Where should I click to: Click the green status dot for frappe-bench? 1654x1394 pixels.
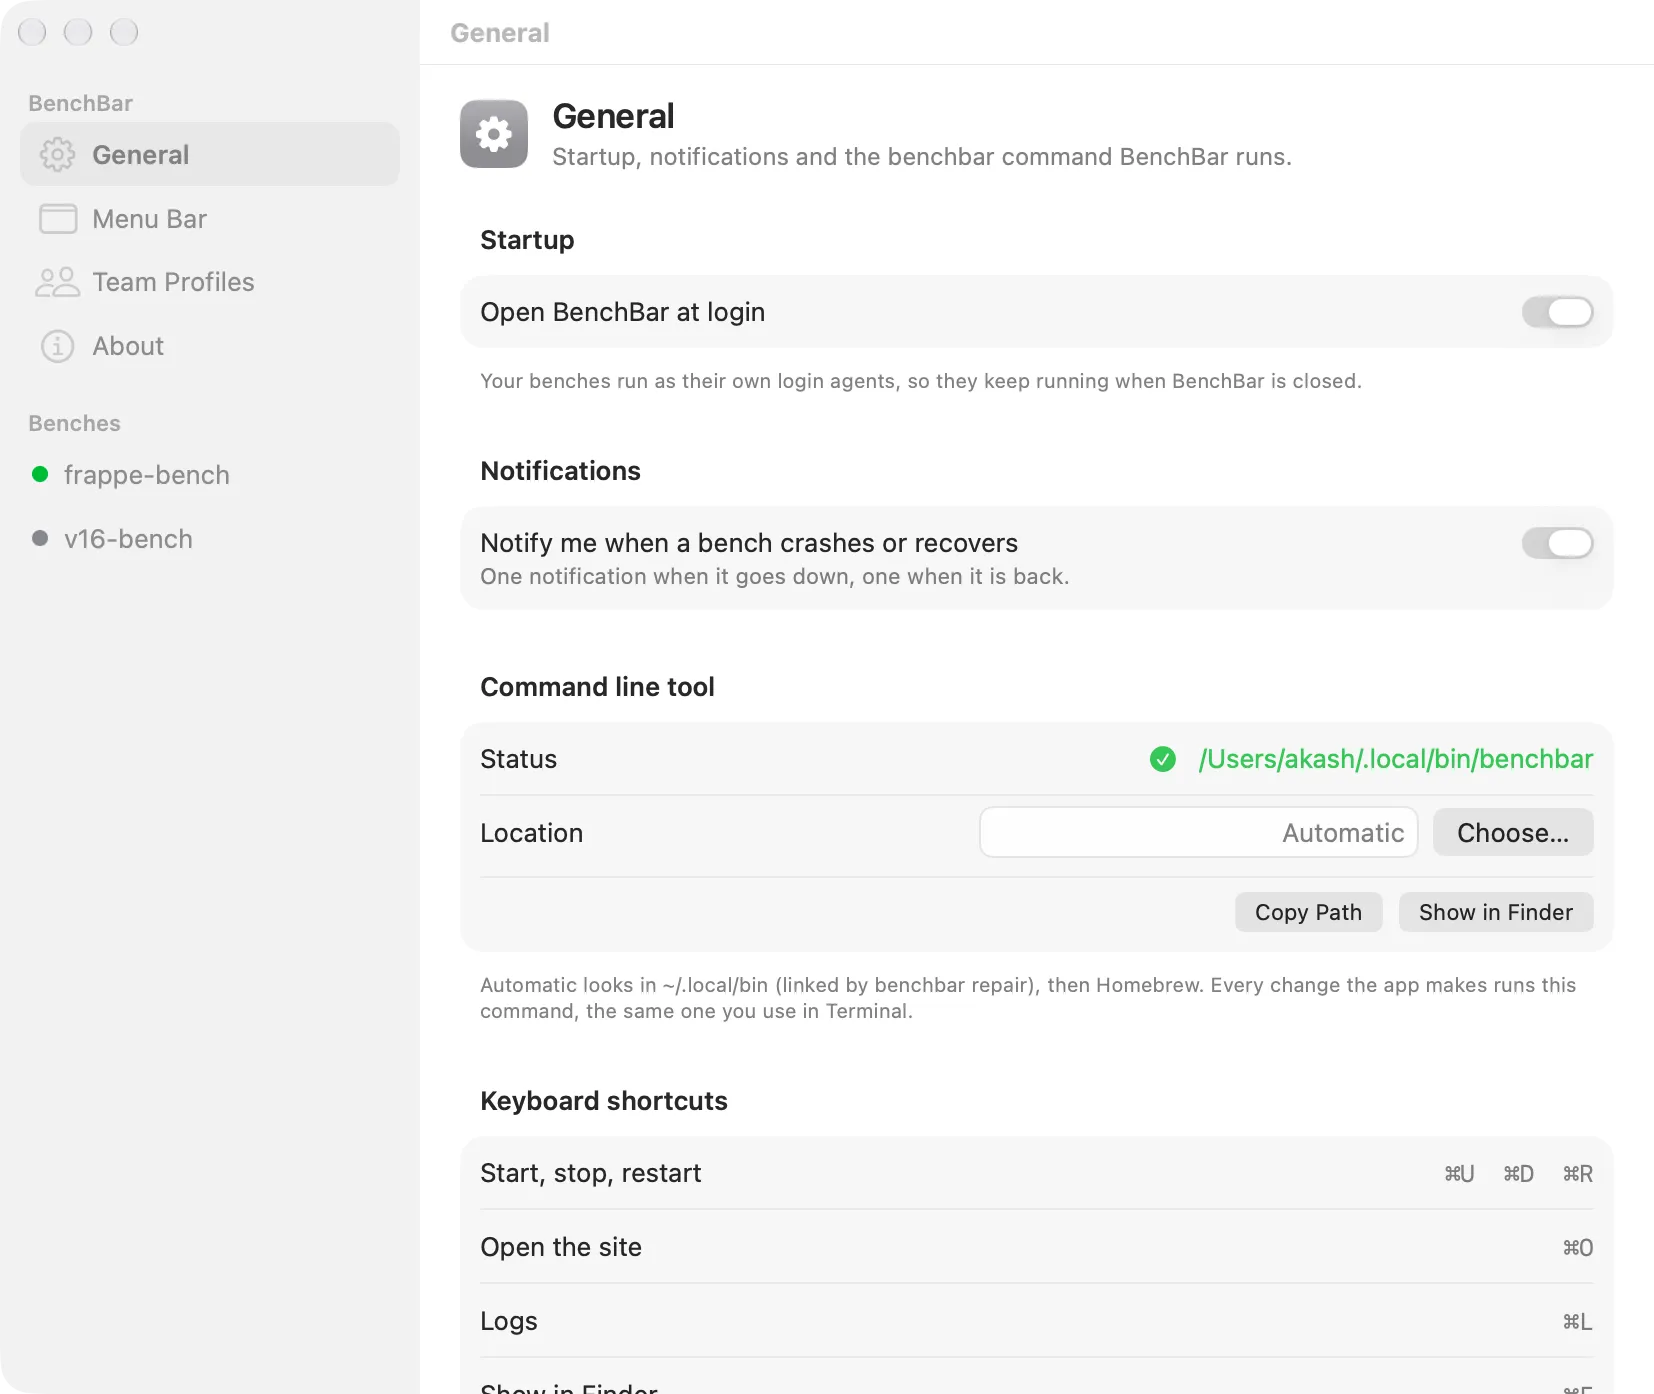pyautogui.click(x=40, y=474)
